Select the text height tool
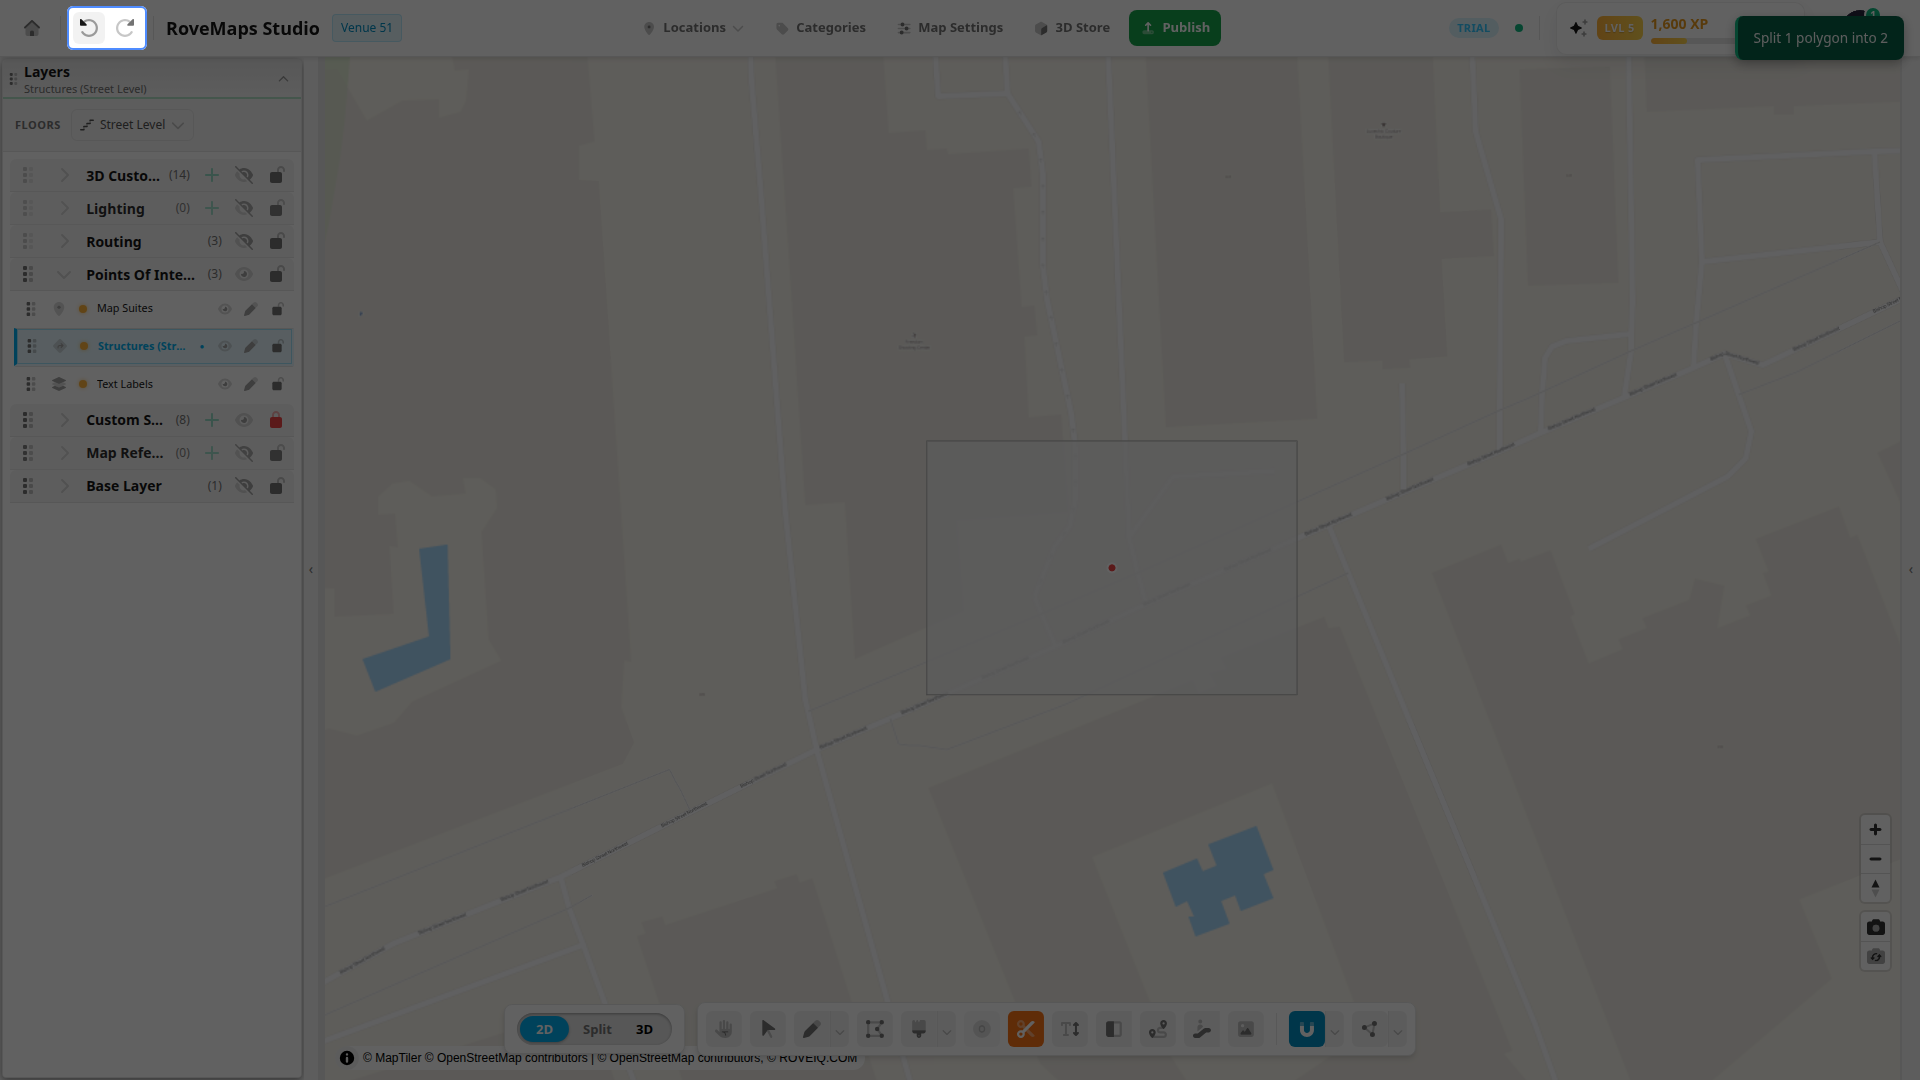Screen dimensions: 1920x1080 (1070, 1029)
